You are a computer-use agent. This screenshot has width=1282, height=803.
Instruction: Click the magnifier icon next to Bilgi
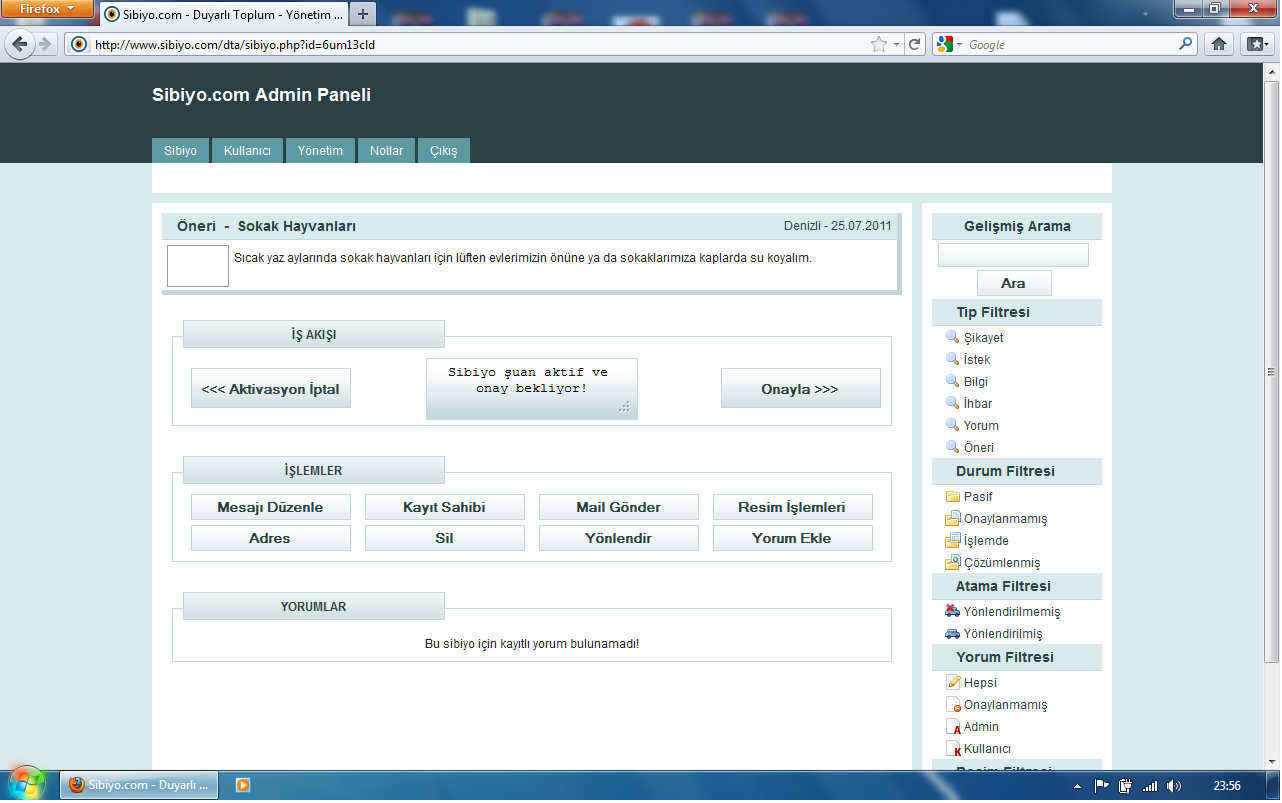(x=952, y=382)
